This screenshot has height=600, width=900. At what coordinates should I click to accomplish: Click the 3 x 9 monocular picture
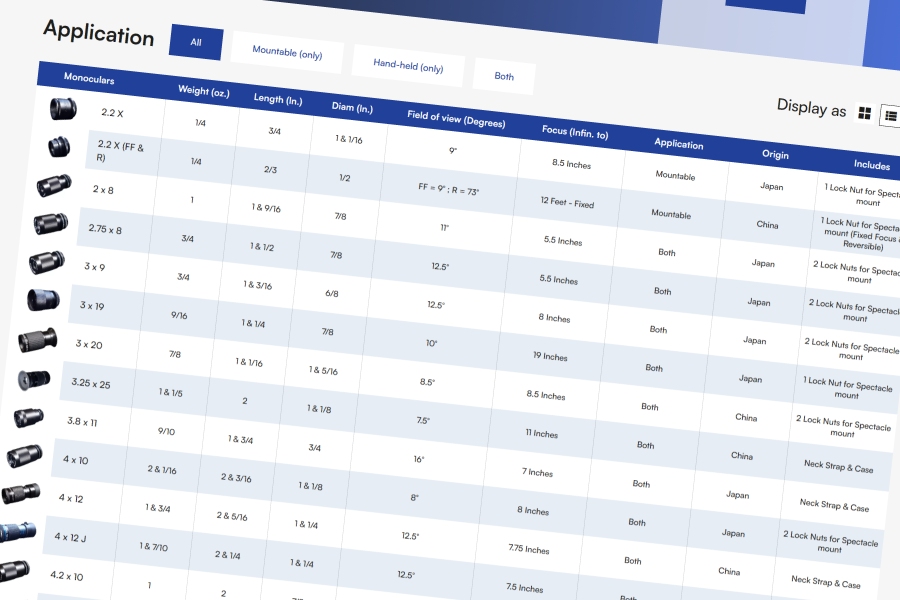tap(46, 263)
